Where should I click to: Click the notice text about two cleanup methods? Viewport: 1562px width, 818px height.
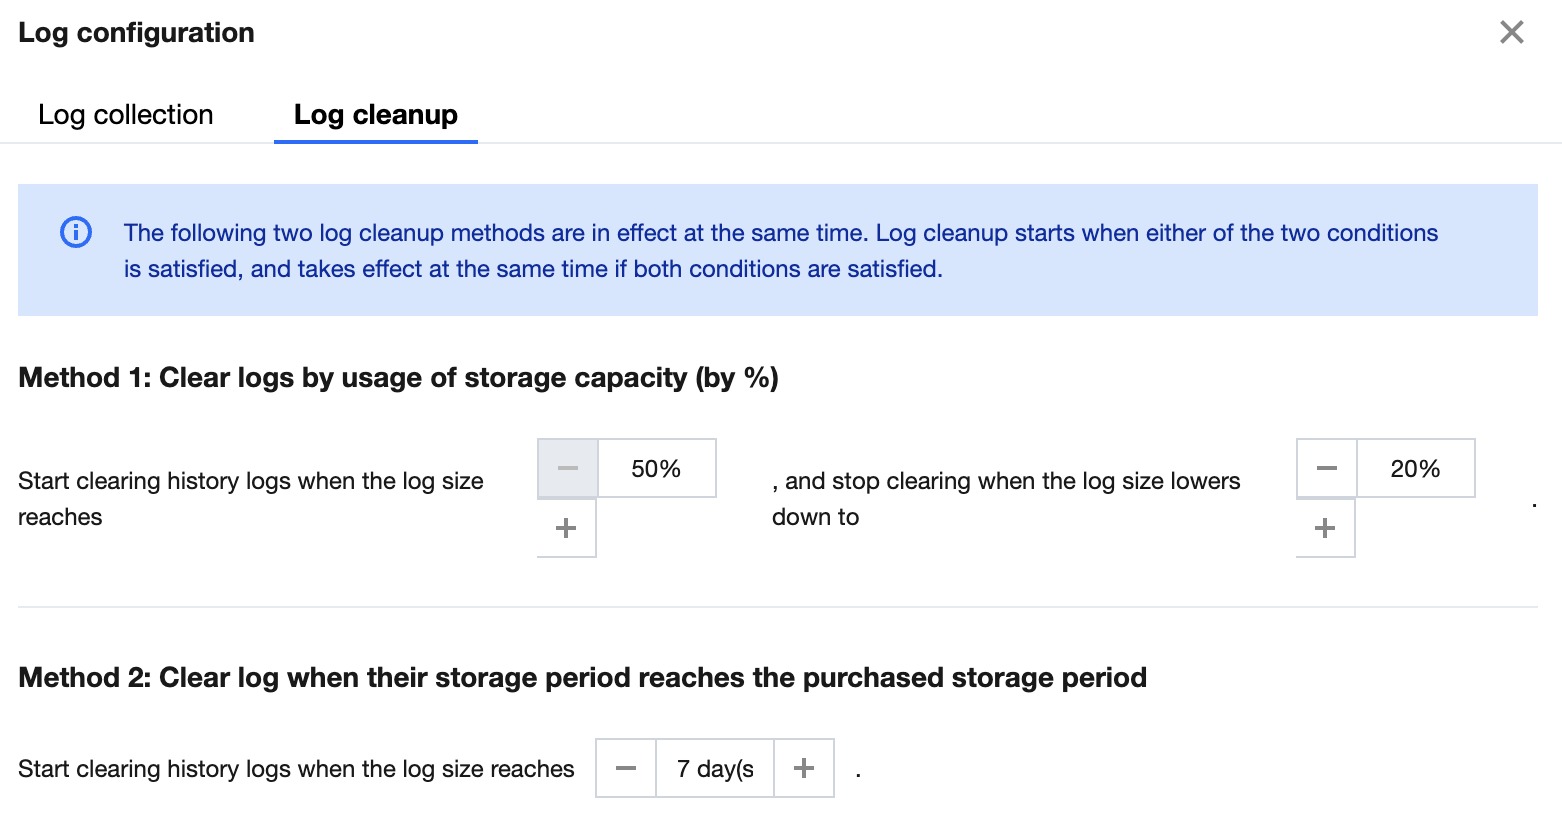coord(780,250)
